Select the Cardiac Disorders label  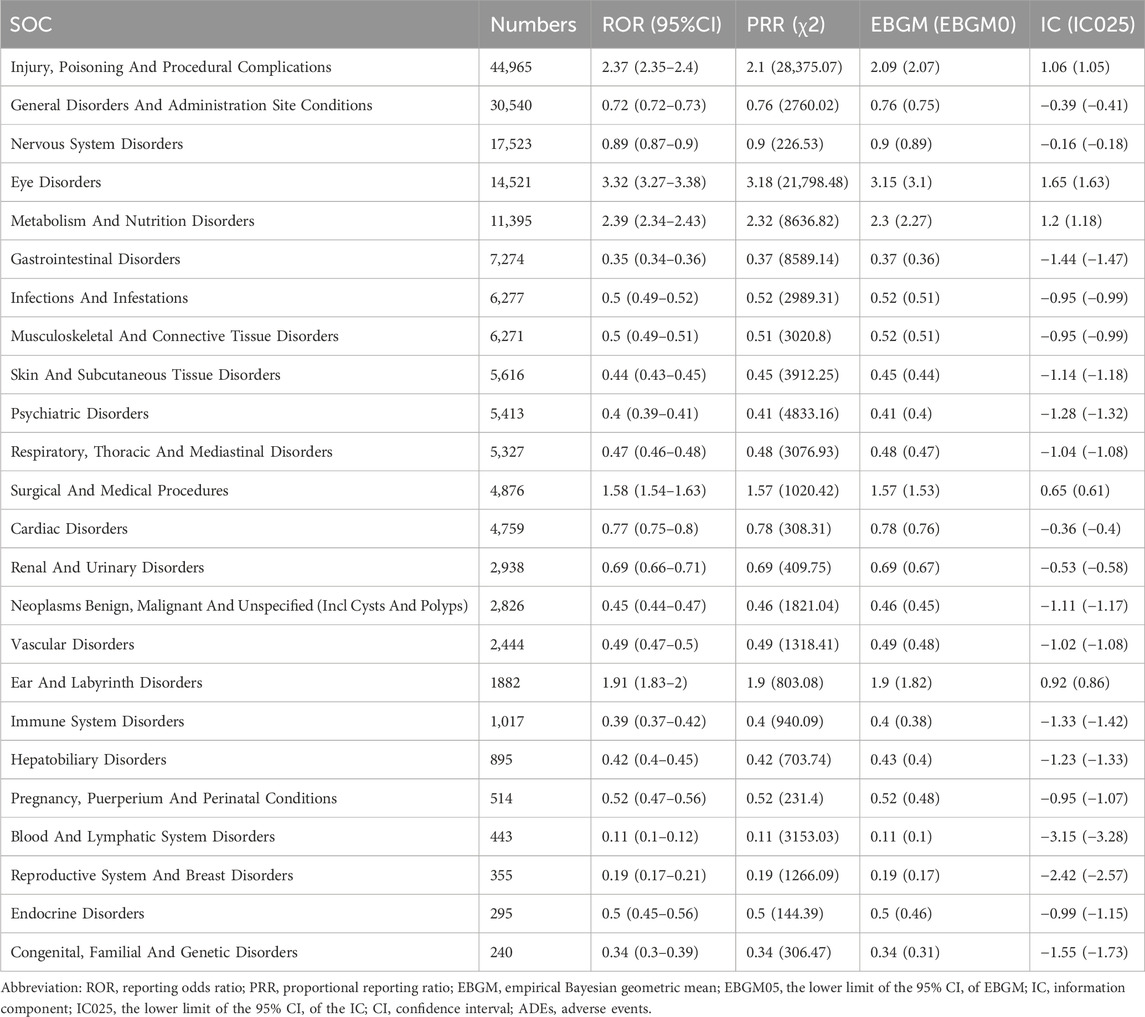pyautogui.click(x=69, y=529)
